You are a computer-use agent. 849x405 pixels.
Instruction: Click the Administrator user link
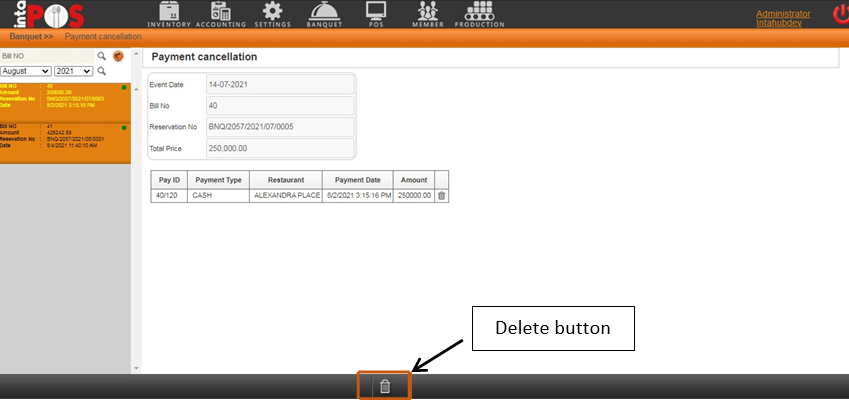[783, 14]
